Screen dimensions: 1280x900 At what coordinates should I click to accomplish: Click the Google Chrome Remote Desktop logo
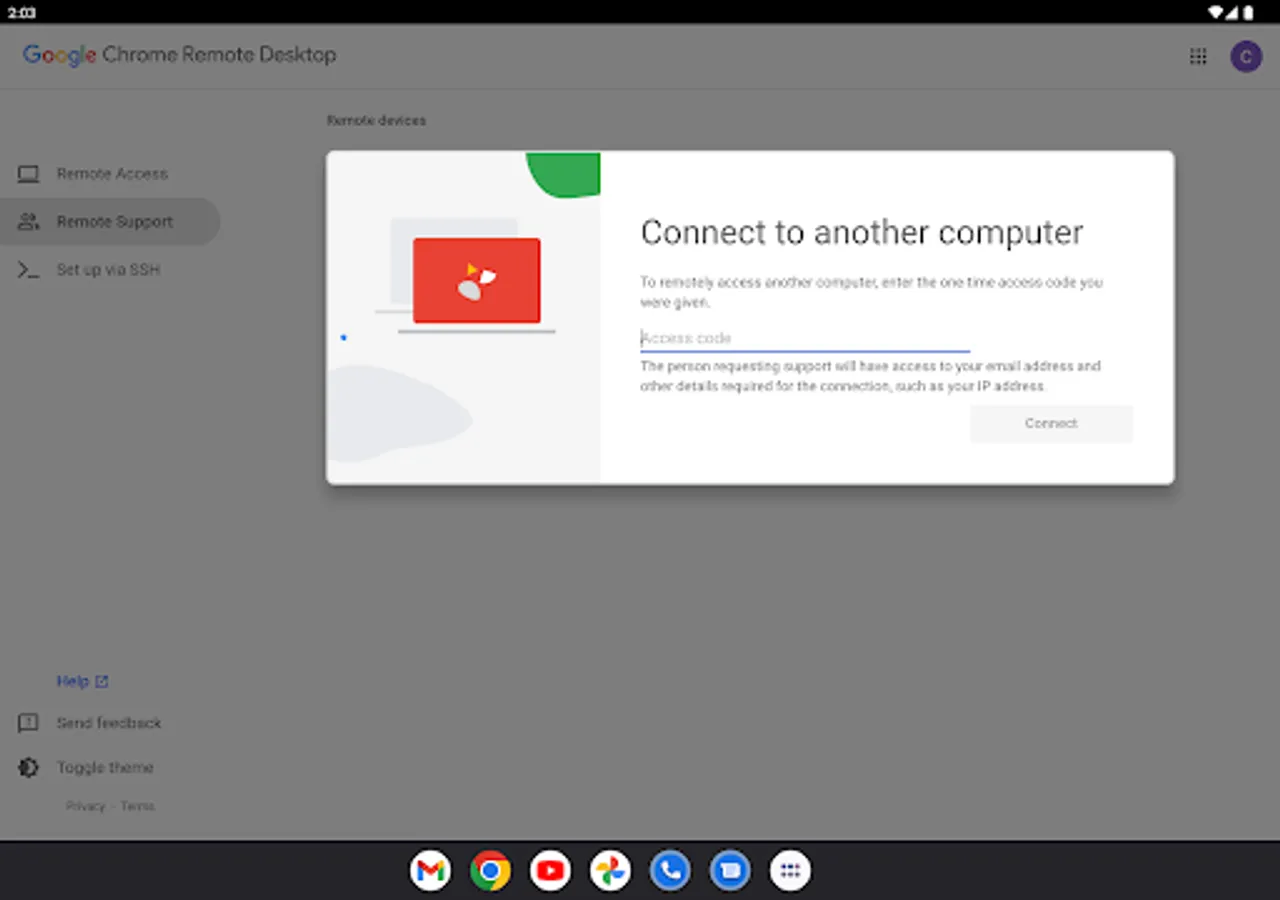pyautogui.click(x=178, y=55)
